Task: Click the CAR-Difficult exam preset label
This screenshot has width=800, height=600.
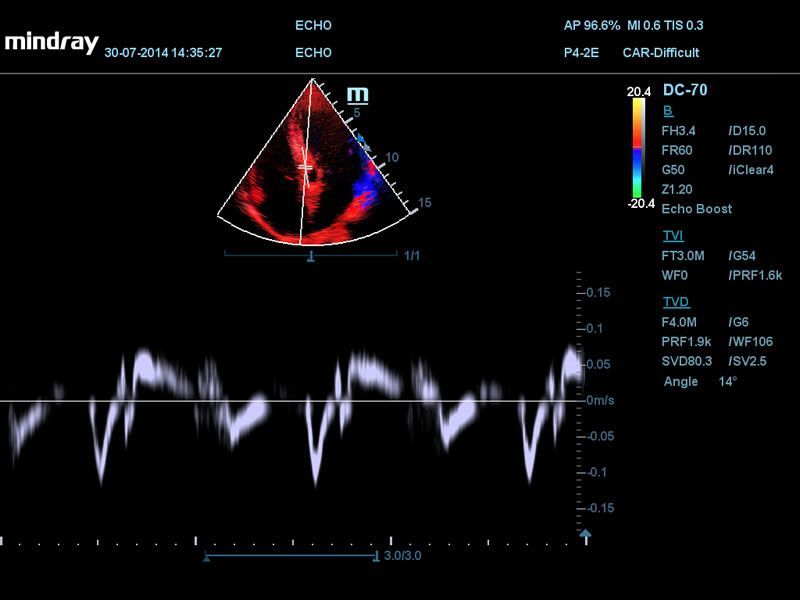Action: (x=661, y=53)
